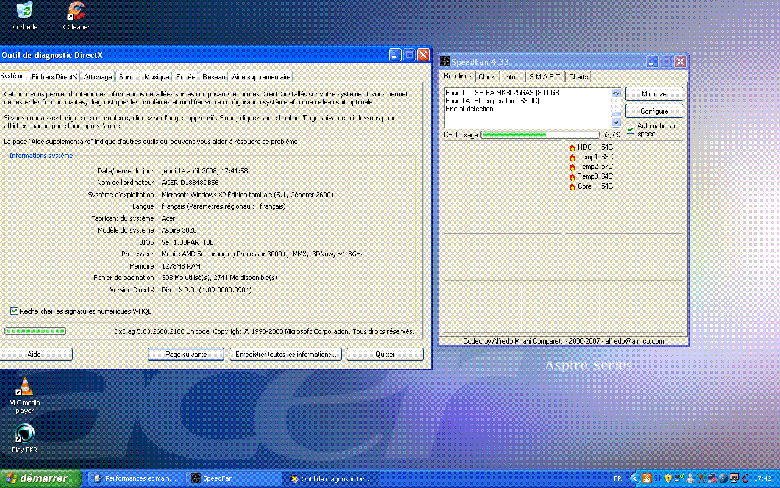
Task: Switch to the Affichage tab
Action: 98,77
